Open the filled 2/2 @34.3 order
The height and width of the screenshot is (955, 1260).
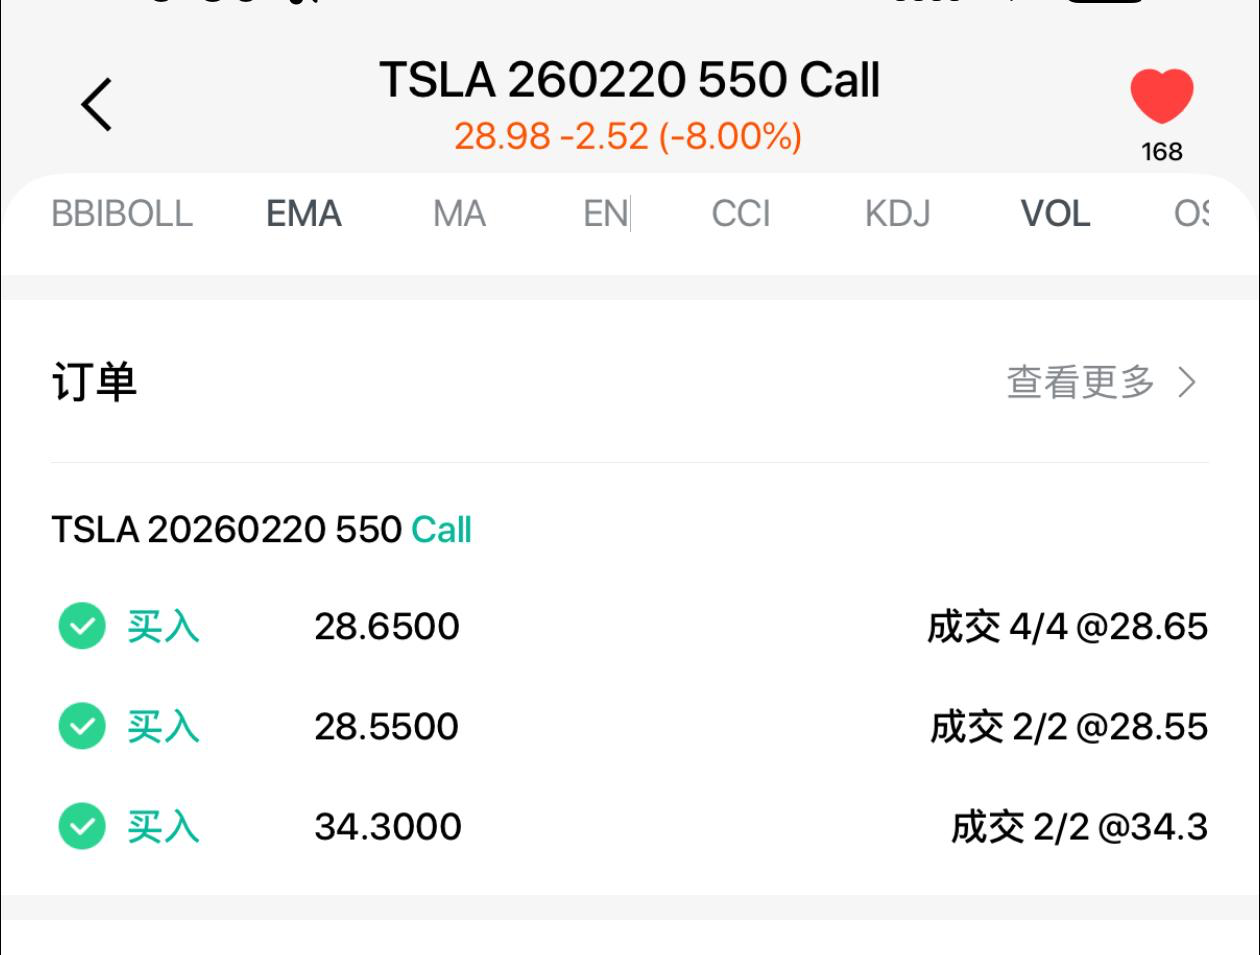tap(1078, 827)
